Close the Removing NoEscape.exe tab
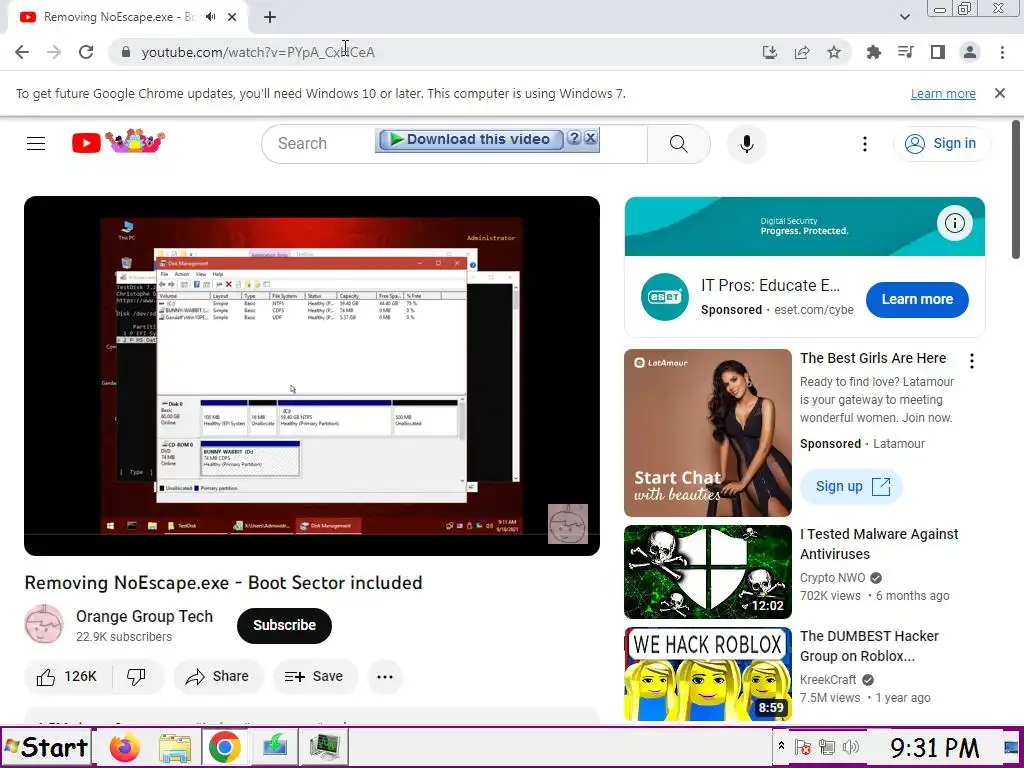 [232, 17]
